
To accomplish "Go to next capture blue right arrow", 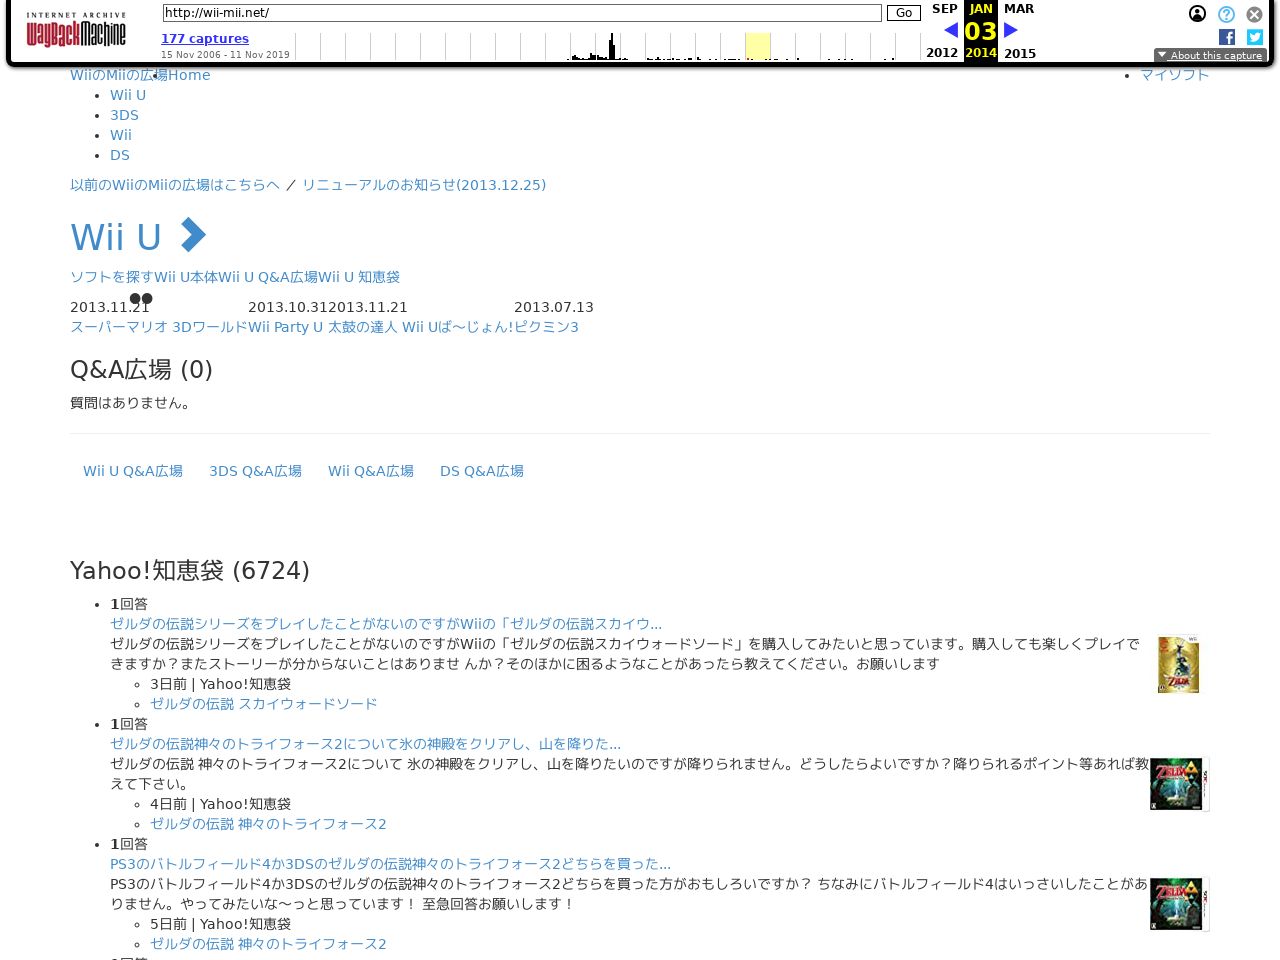I will click(x=1011, y=30).
